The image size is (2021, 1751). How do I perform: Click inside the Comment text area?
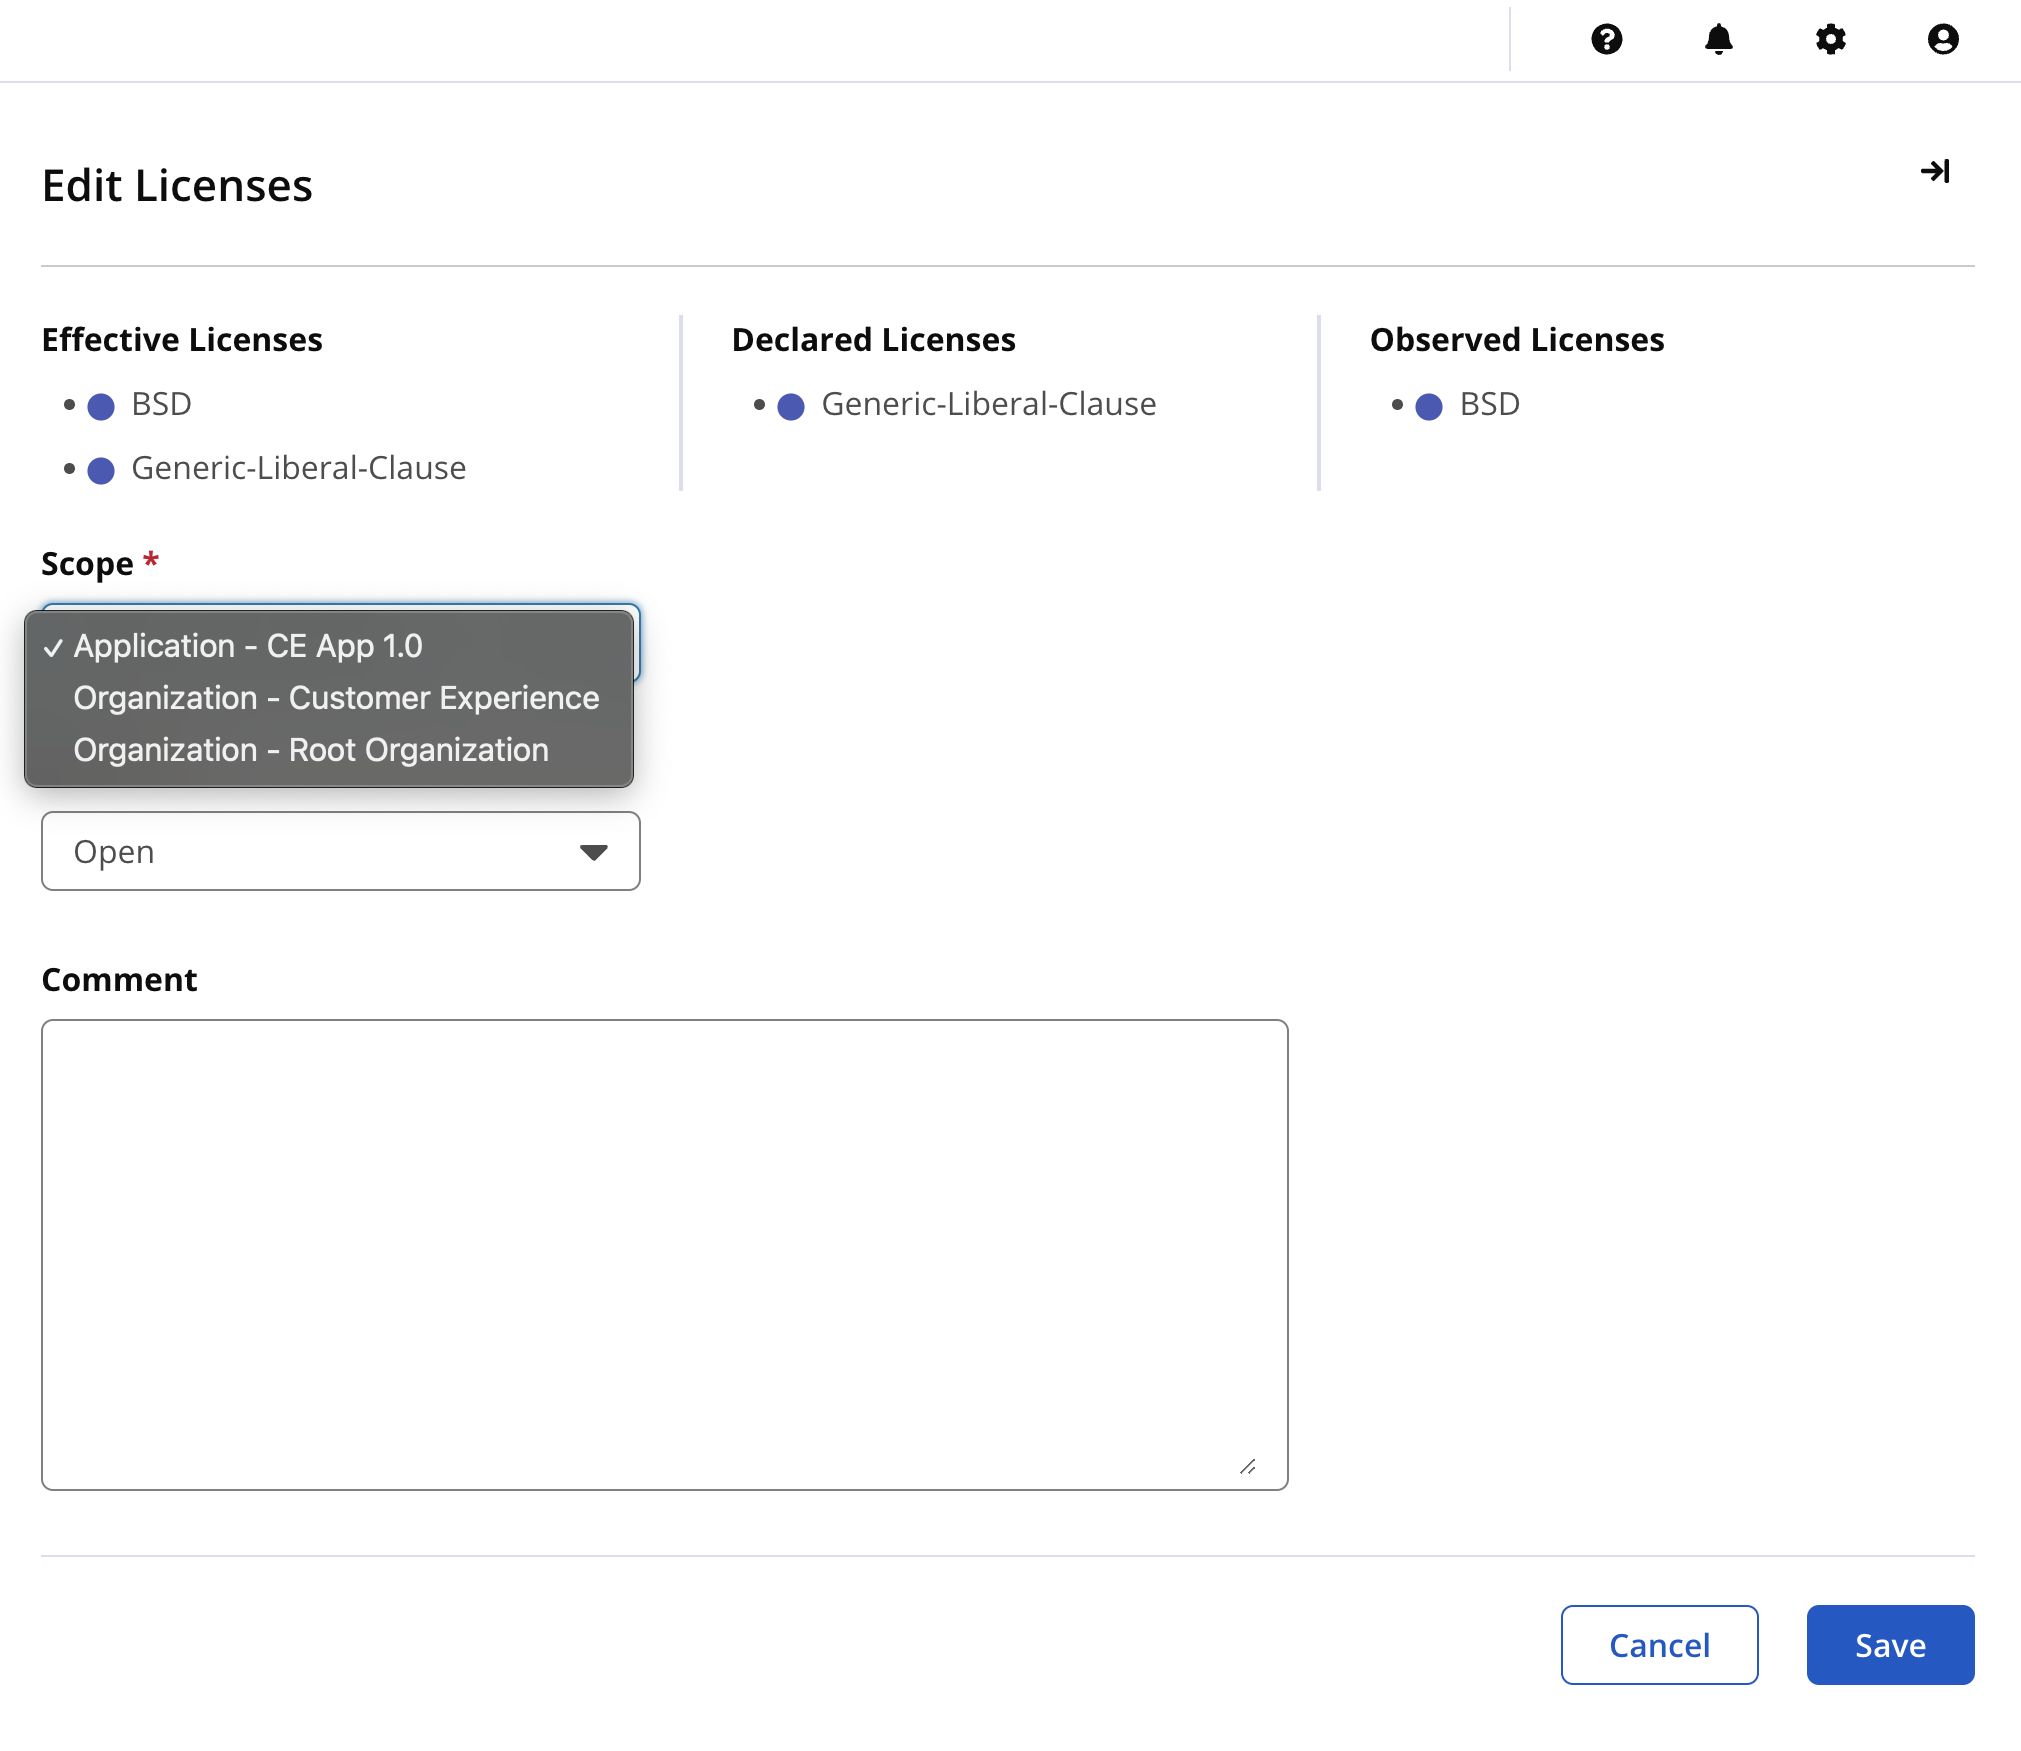[x=665, y=1255]
